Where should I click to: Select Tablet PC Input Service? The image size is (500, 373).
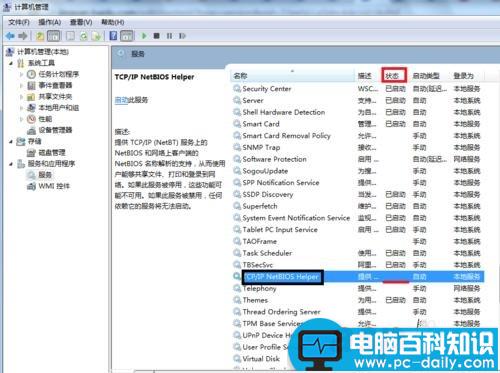280,230
